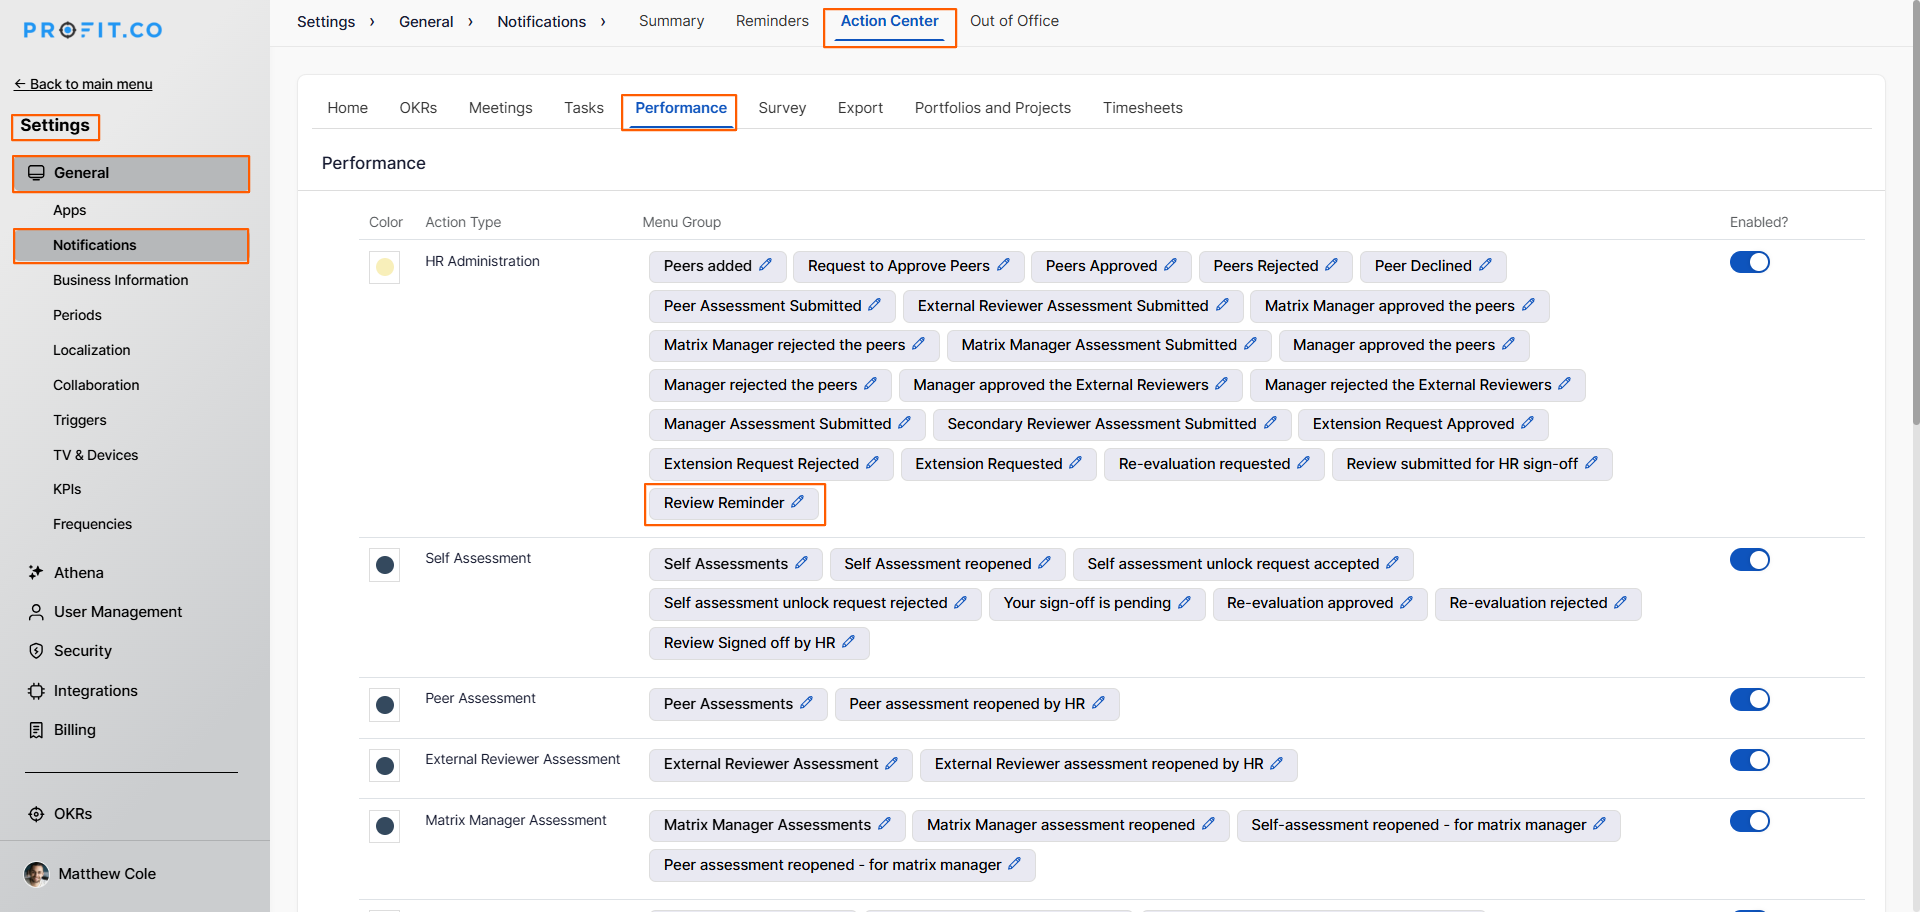Edit the Peer Declined menu group

[x=1485, y=265]
